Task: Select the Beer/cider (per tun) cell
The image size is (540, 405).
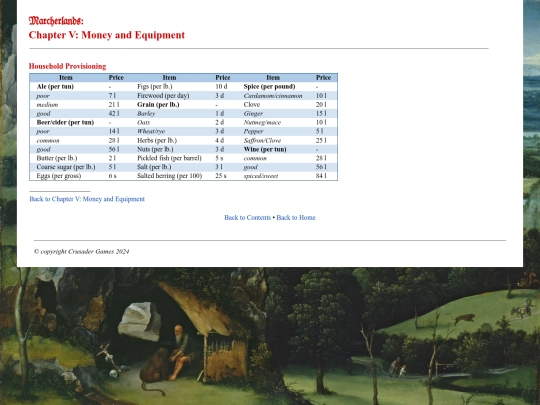Action: (65, 122)
